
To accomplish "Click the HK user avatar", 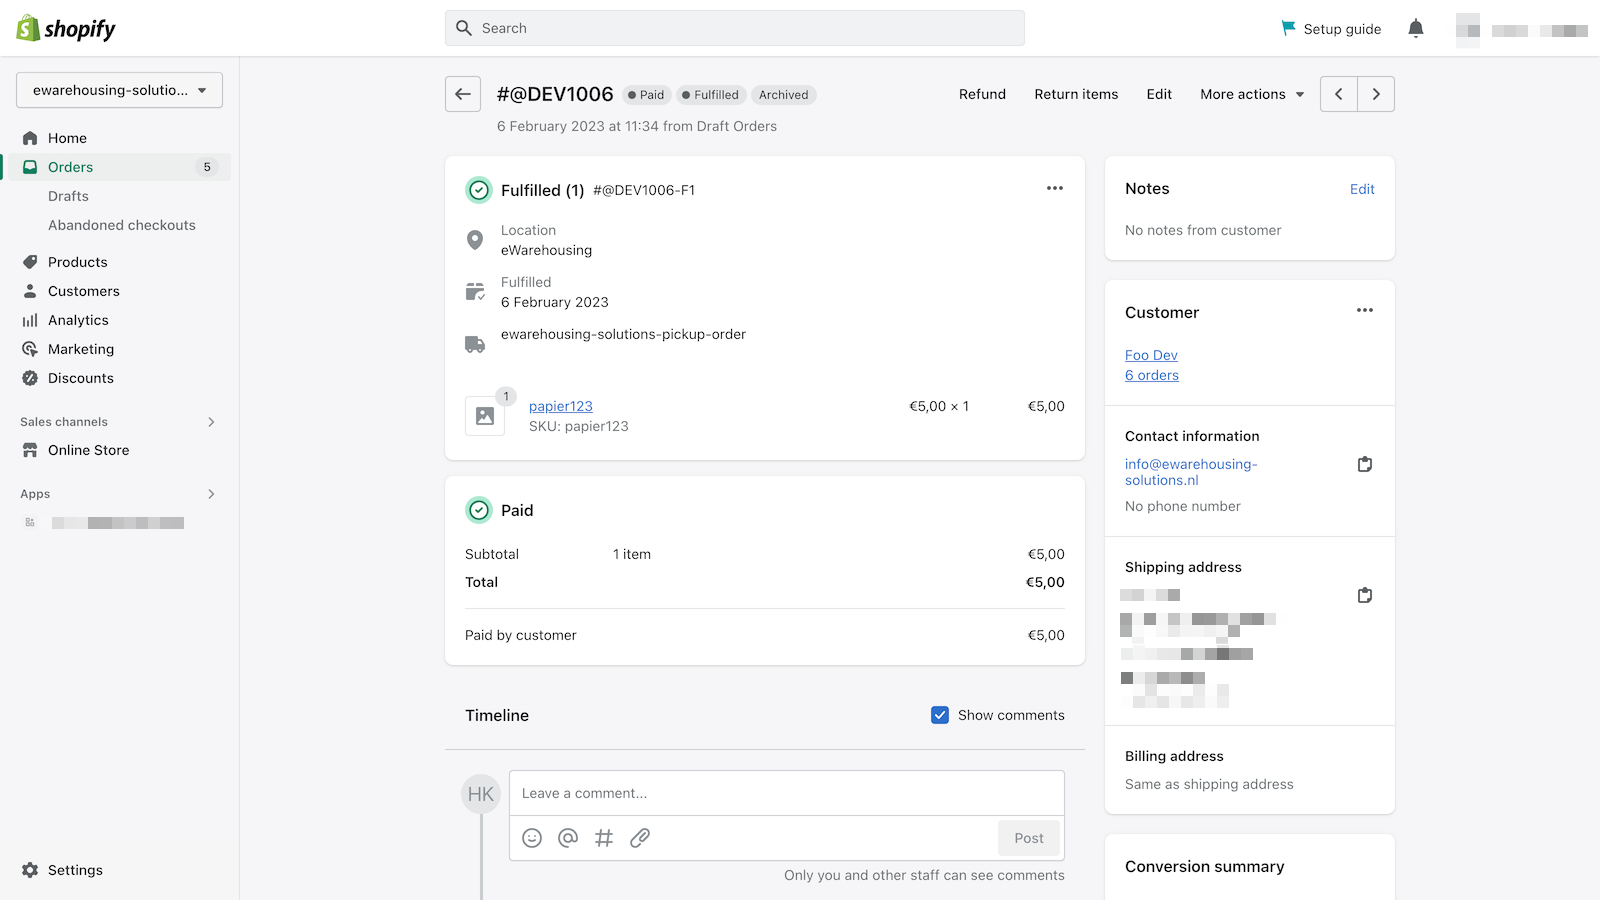I will coord(481,794).
